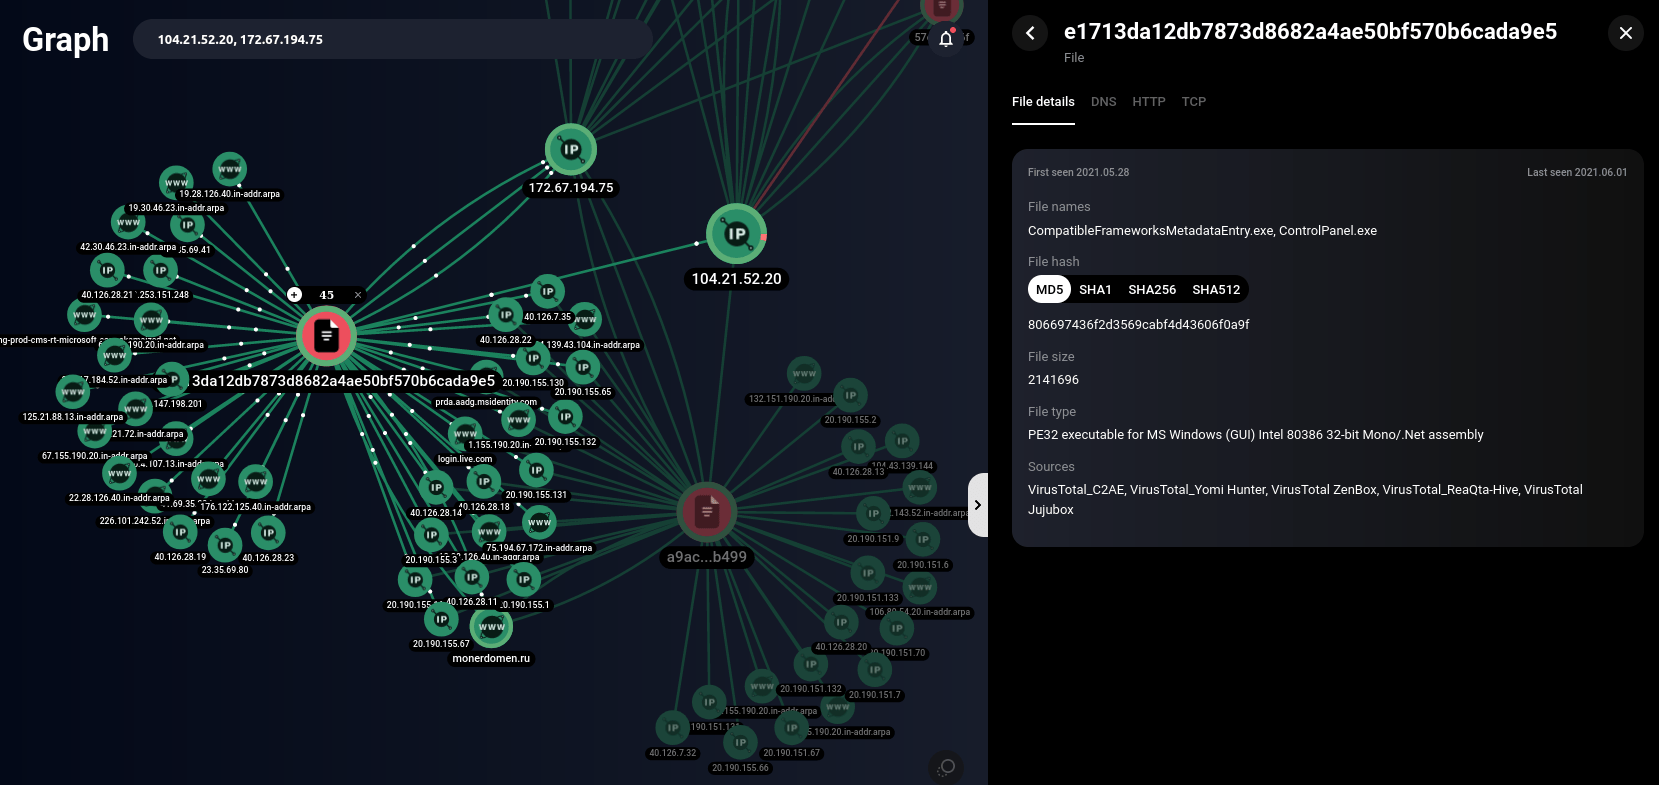1659x785 pixels.
Task: Select the 40.126.28.21 IP node
Action: click(107, 270)
